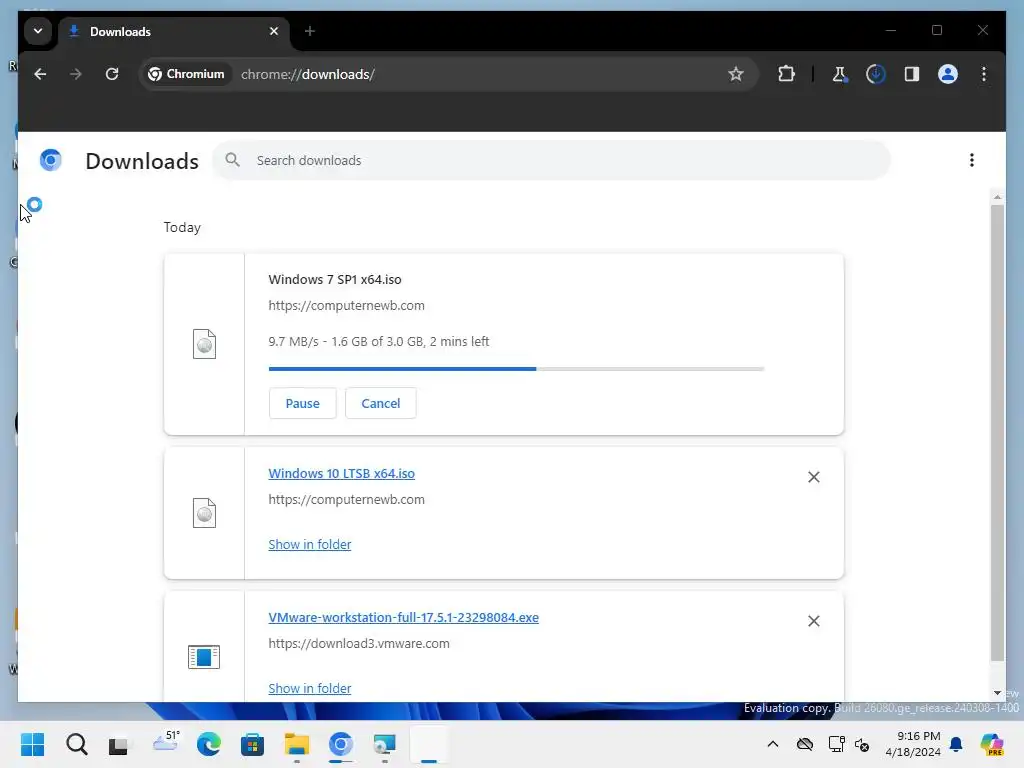Click the scrollbar up arrow
This screenshot has height=768, width=1024.
click(x=997, y=197)
